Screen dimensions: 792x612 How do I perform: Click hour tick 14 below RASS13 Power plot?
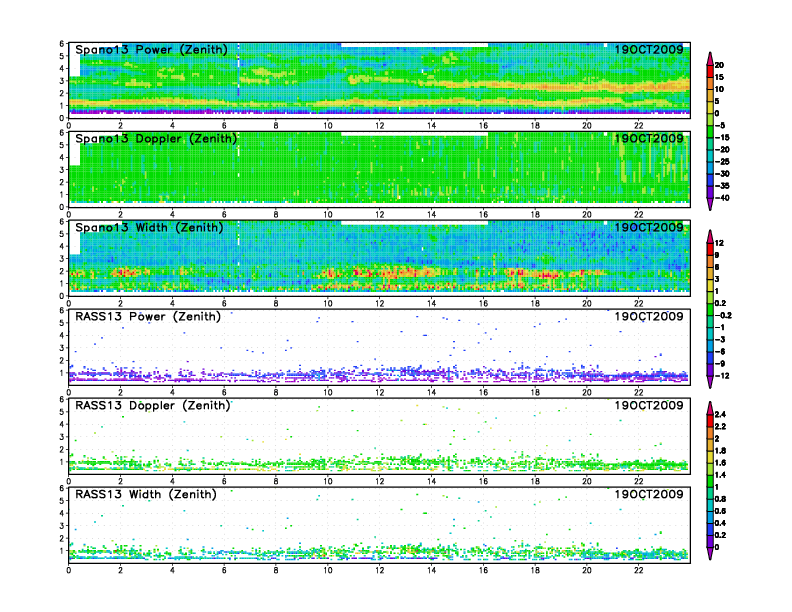pos(431,392)
